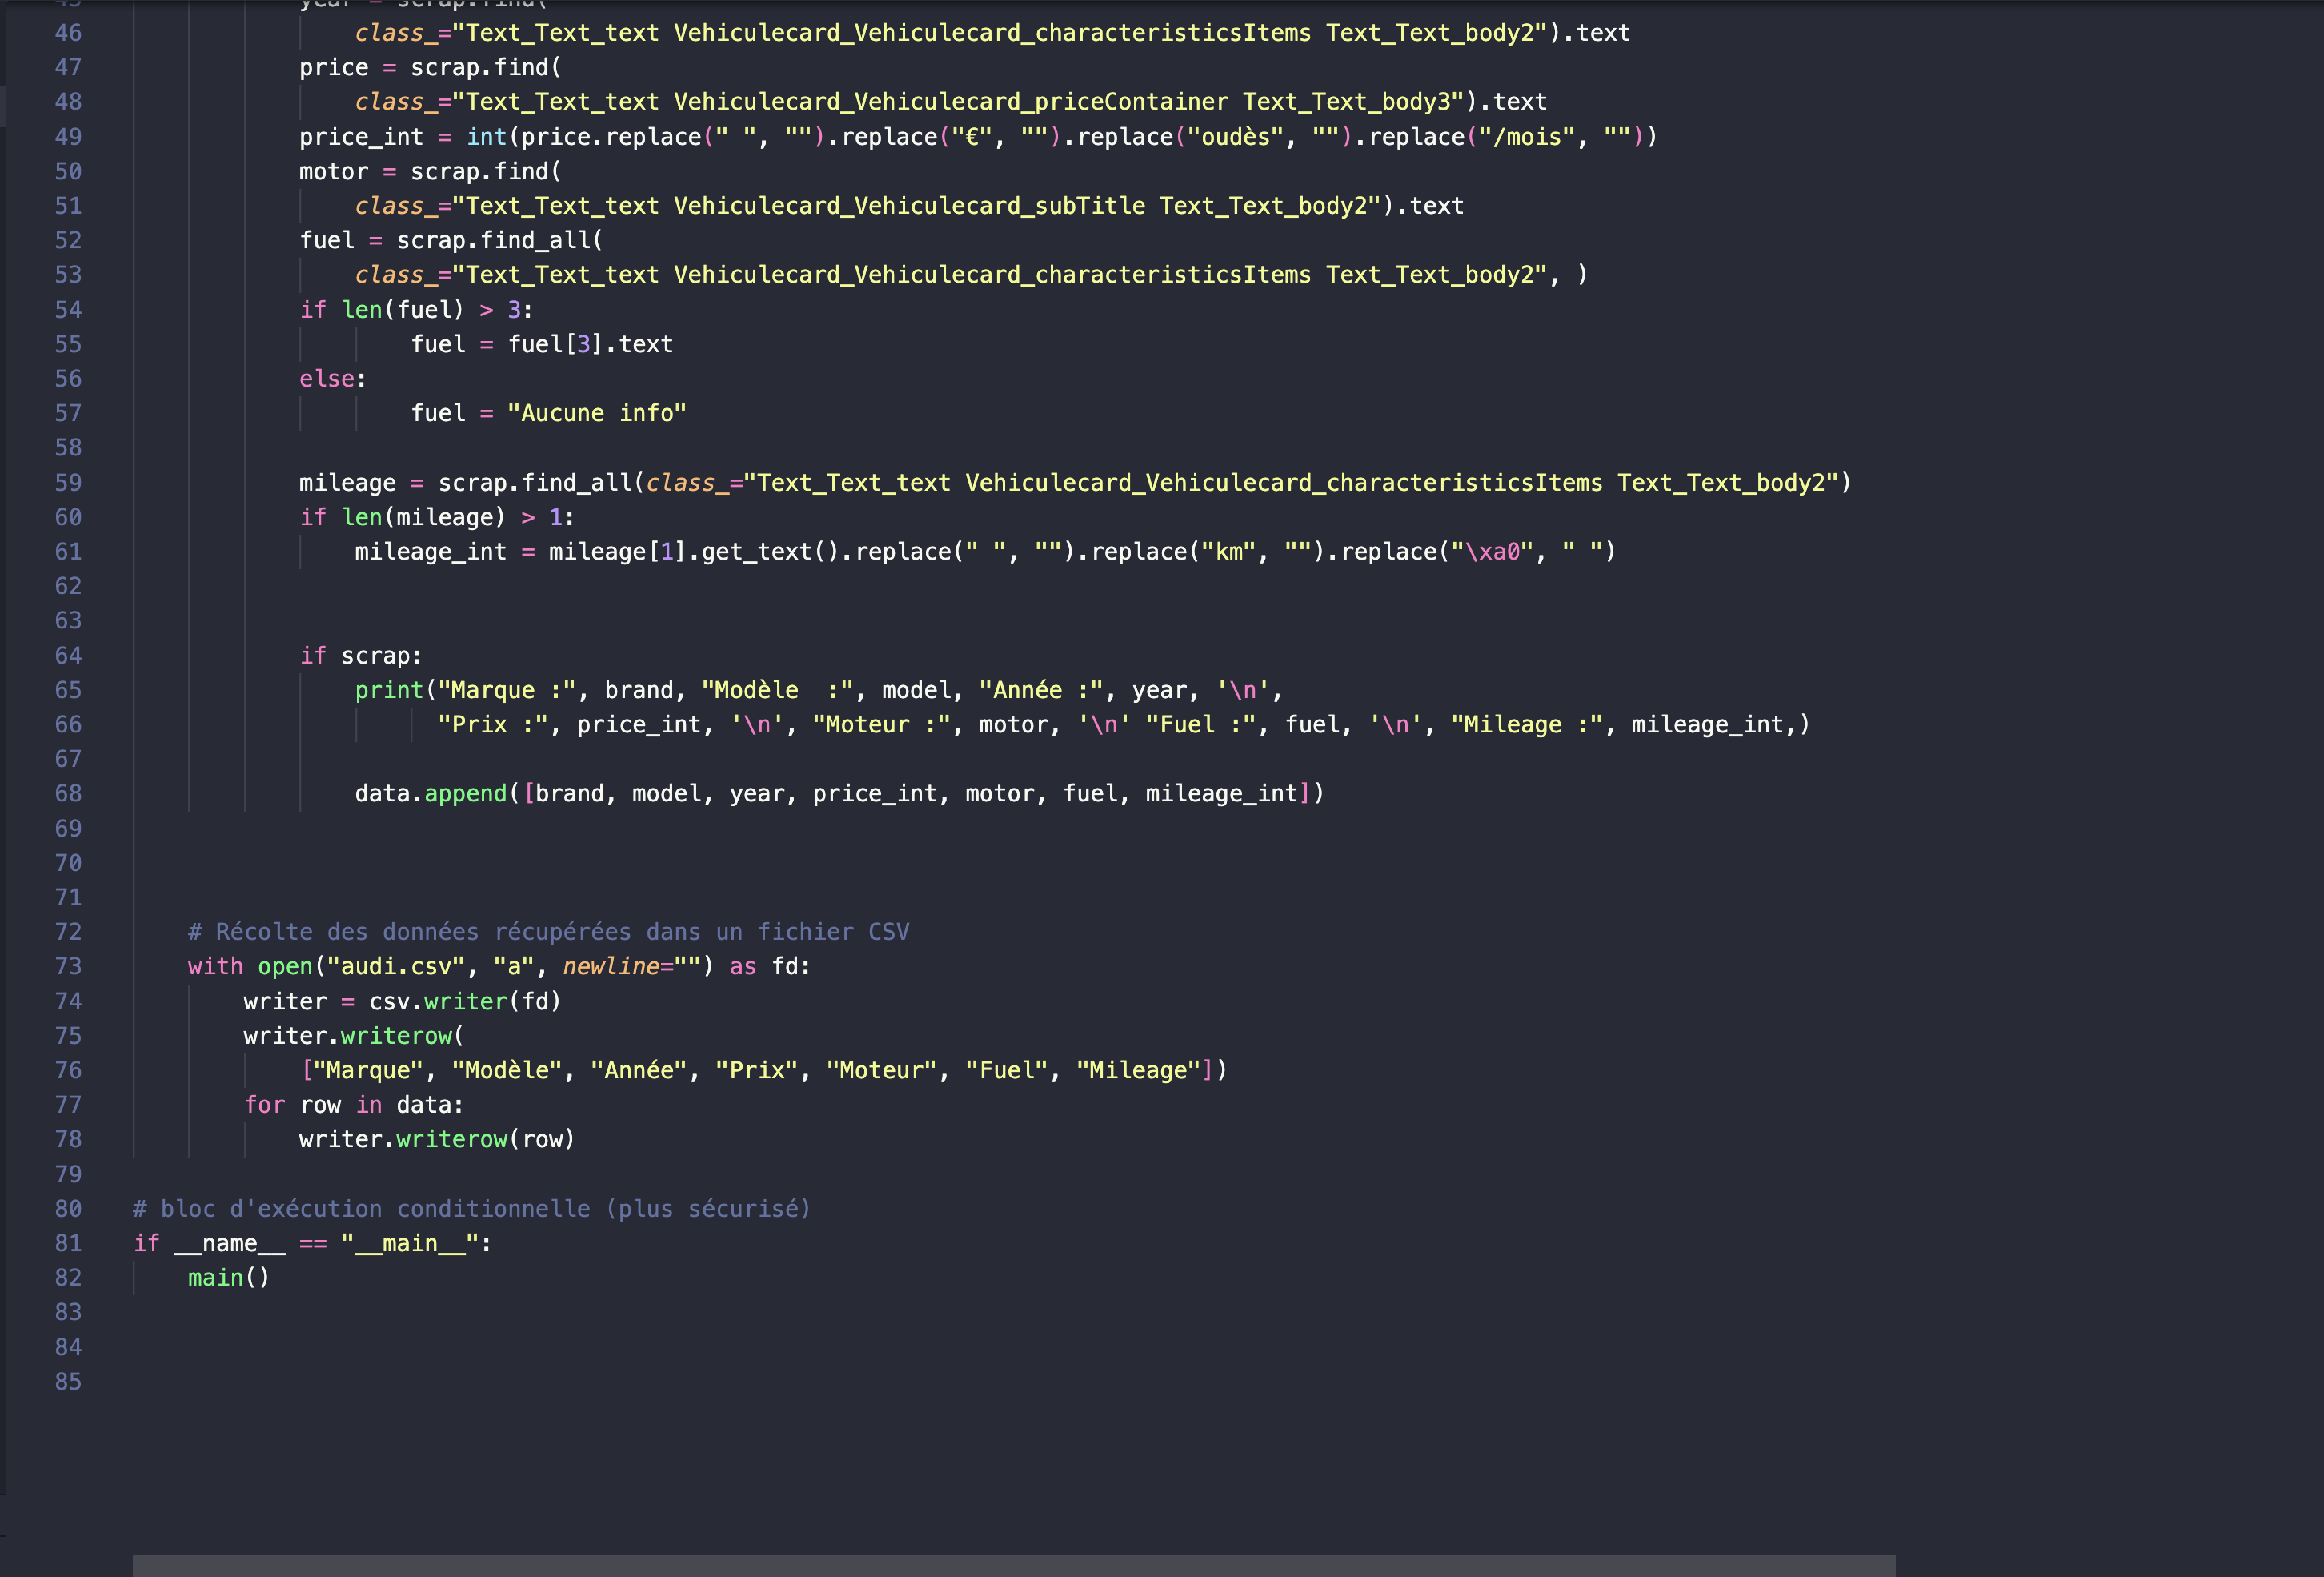Click line number 54 in the gutter

(68, 310)
